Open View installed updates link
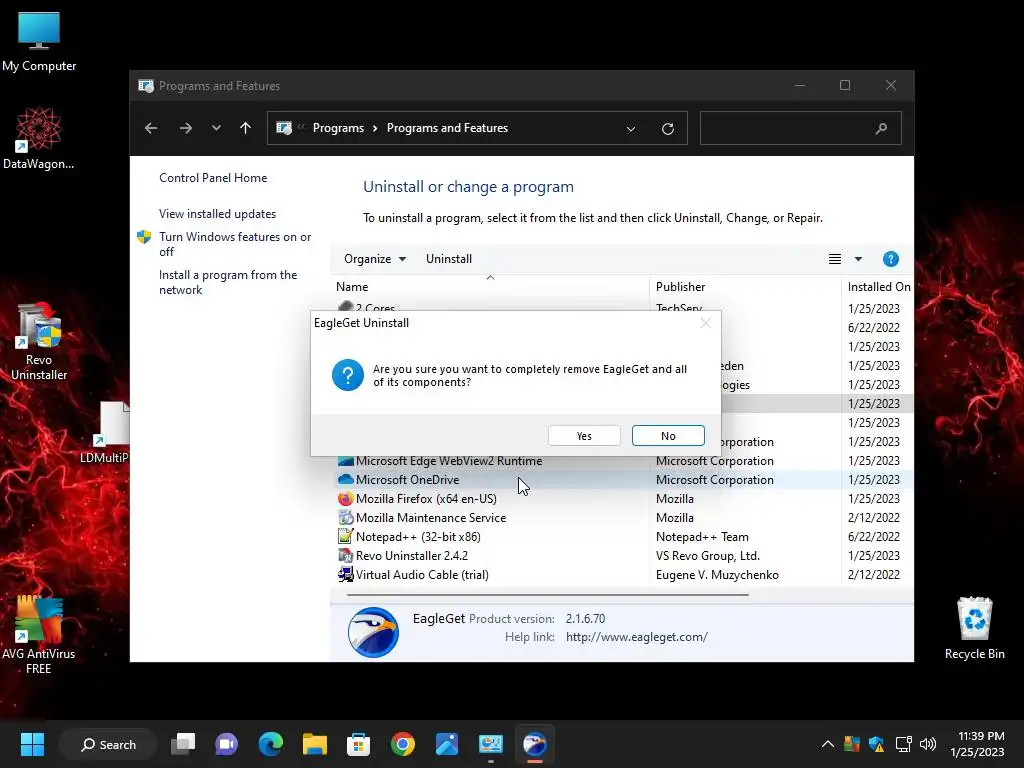 [217, 214]
